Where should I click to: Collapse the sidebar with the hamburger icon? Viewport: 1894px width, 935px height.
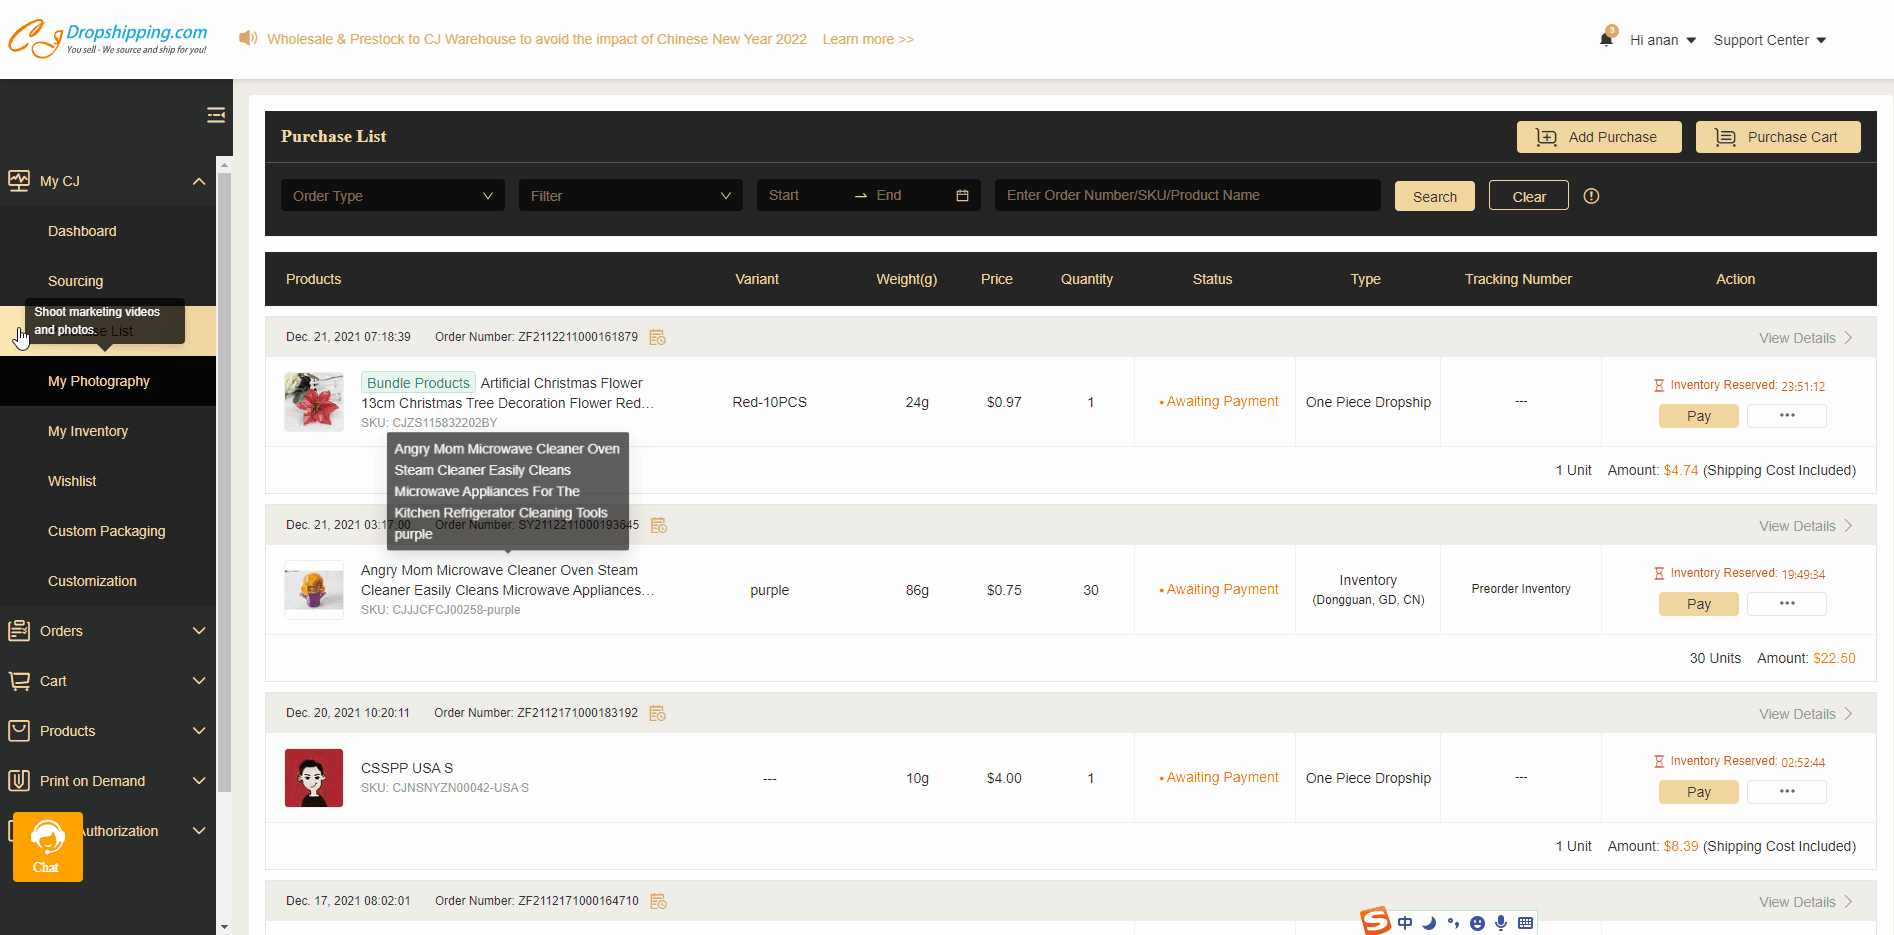[x=215, y=115]
